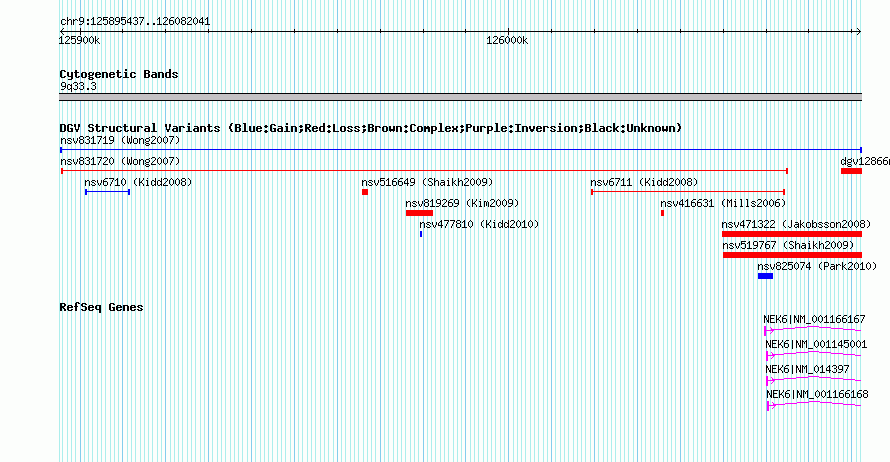Click the nsv471322 (Jakobsson2008) label
Image resolution: width=890 pixels, height=462 pixels.
(x=796, y=224)
